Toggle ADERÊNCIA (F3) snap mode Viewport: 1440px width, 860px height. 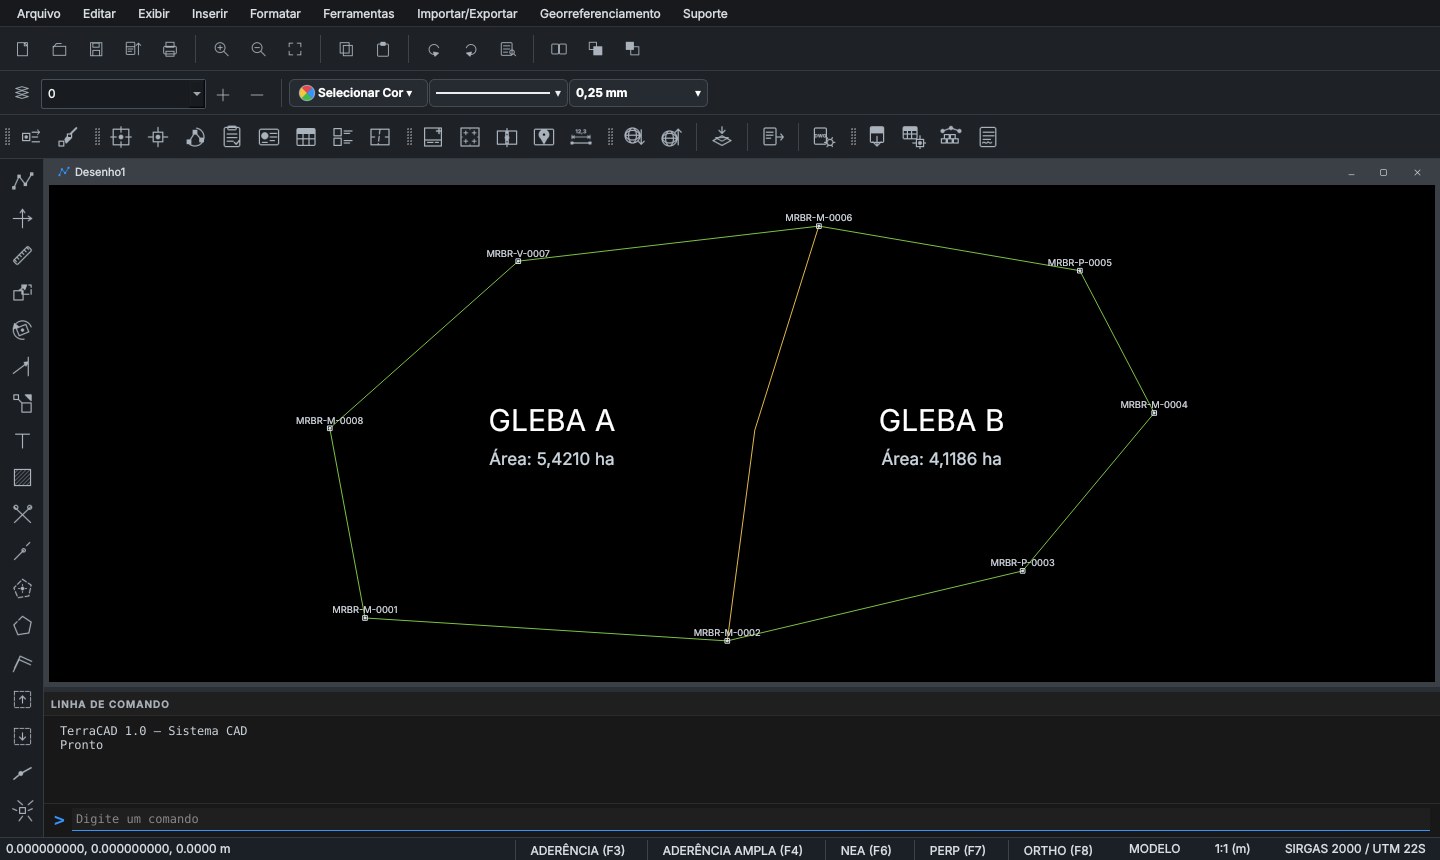577,850
